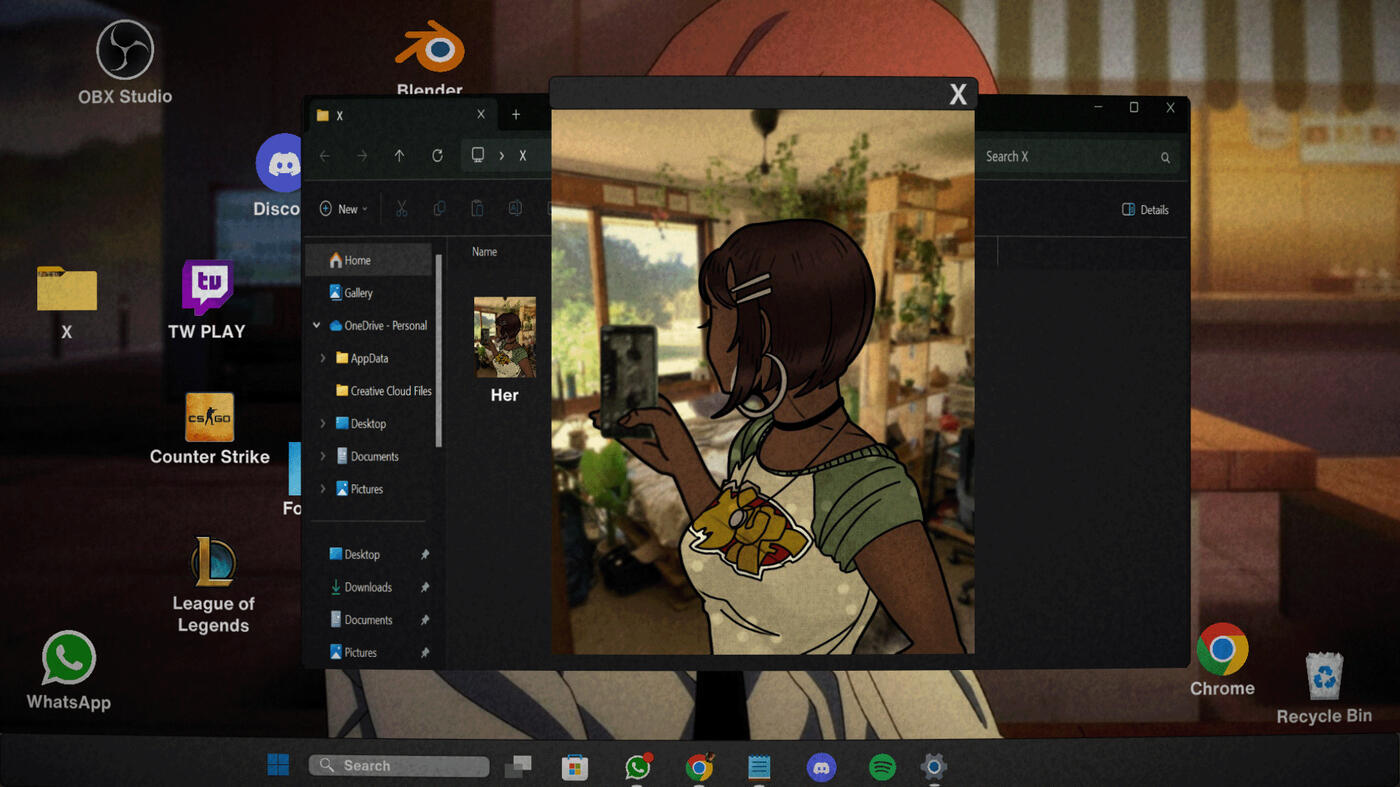Screen dimensions: 1400x787
Task: Open the TW PLAY desktop shortcut
Action: [x=207, y=289]
